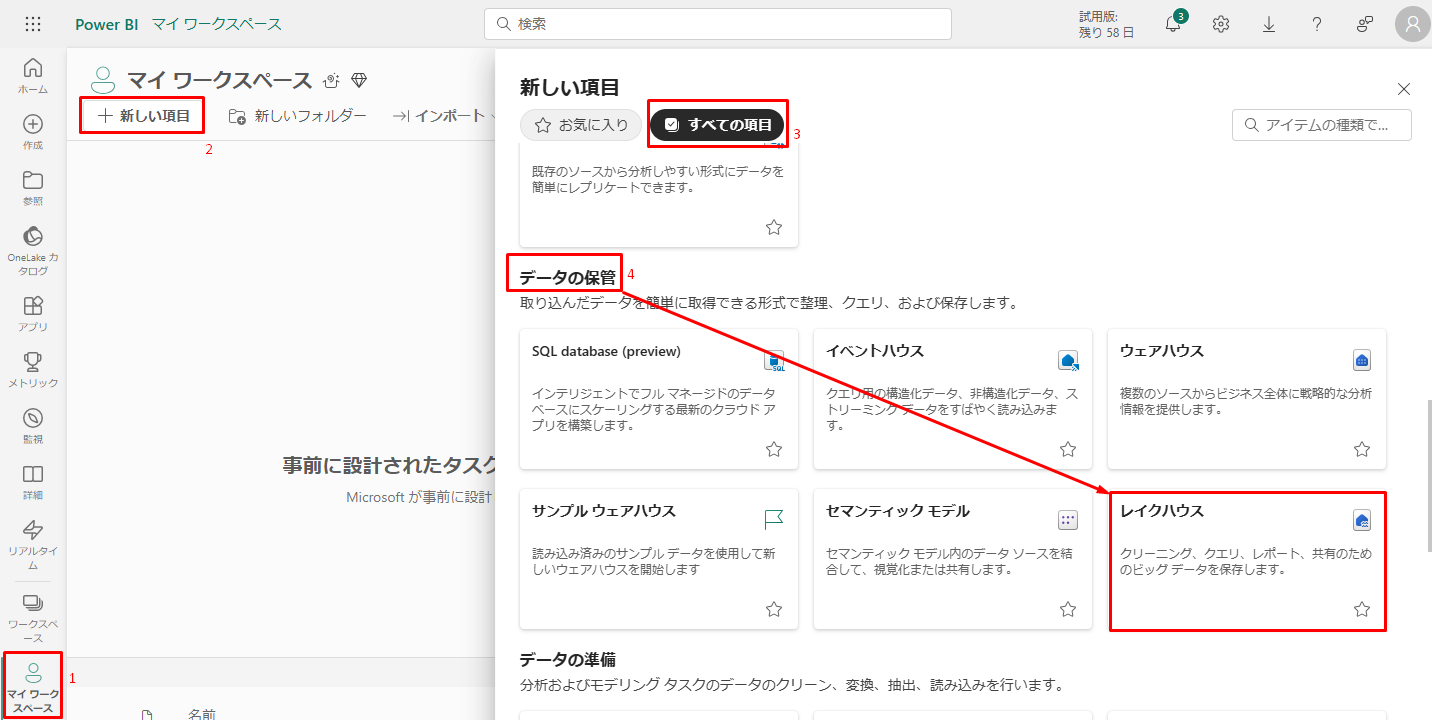
Task: Switch to お気に入り tab
Action: pyautogui.click(x=581, y=125)
